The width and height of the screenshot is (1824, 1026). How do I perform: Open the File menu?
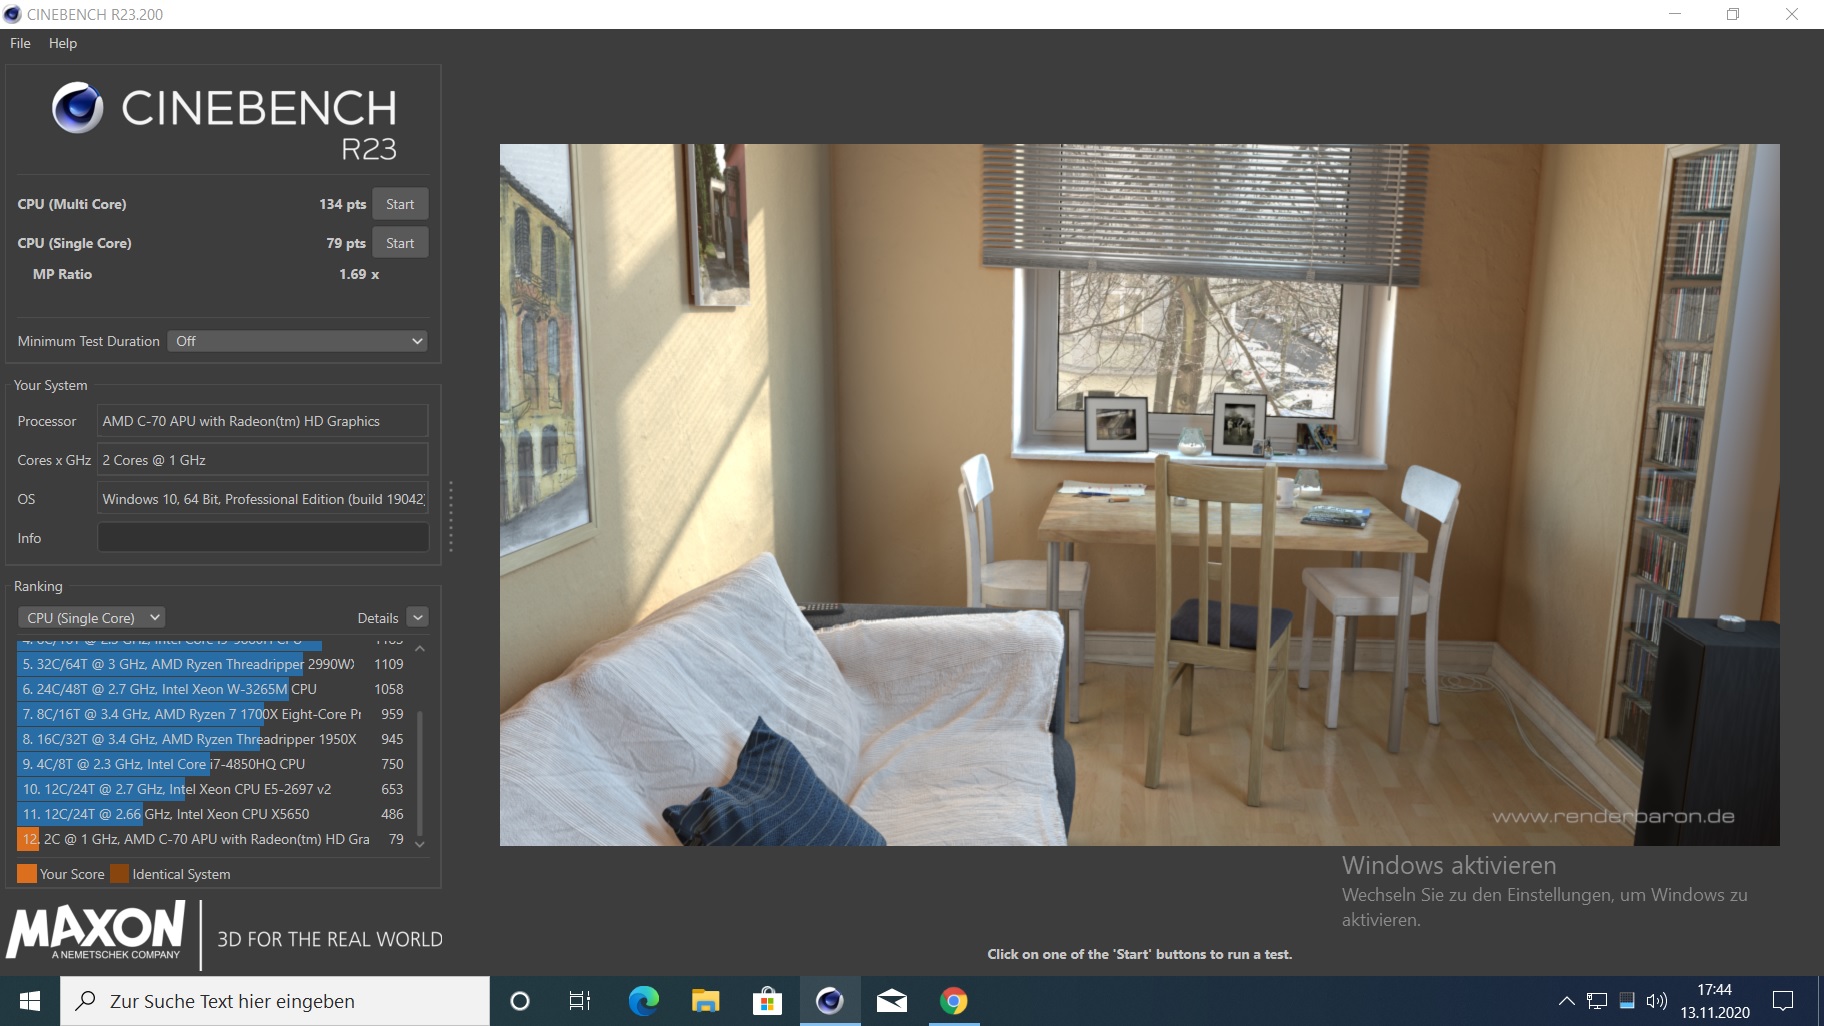(x=20, y=43)
